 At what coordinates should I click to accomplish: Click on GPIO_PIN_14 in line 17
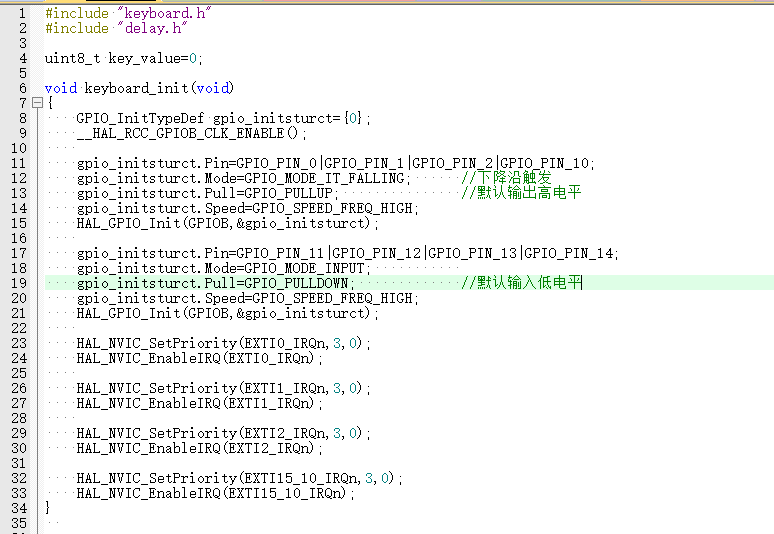(569, 253)
